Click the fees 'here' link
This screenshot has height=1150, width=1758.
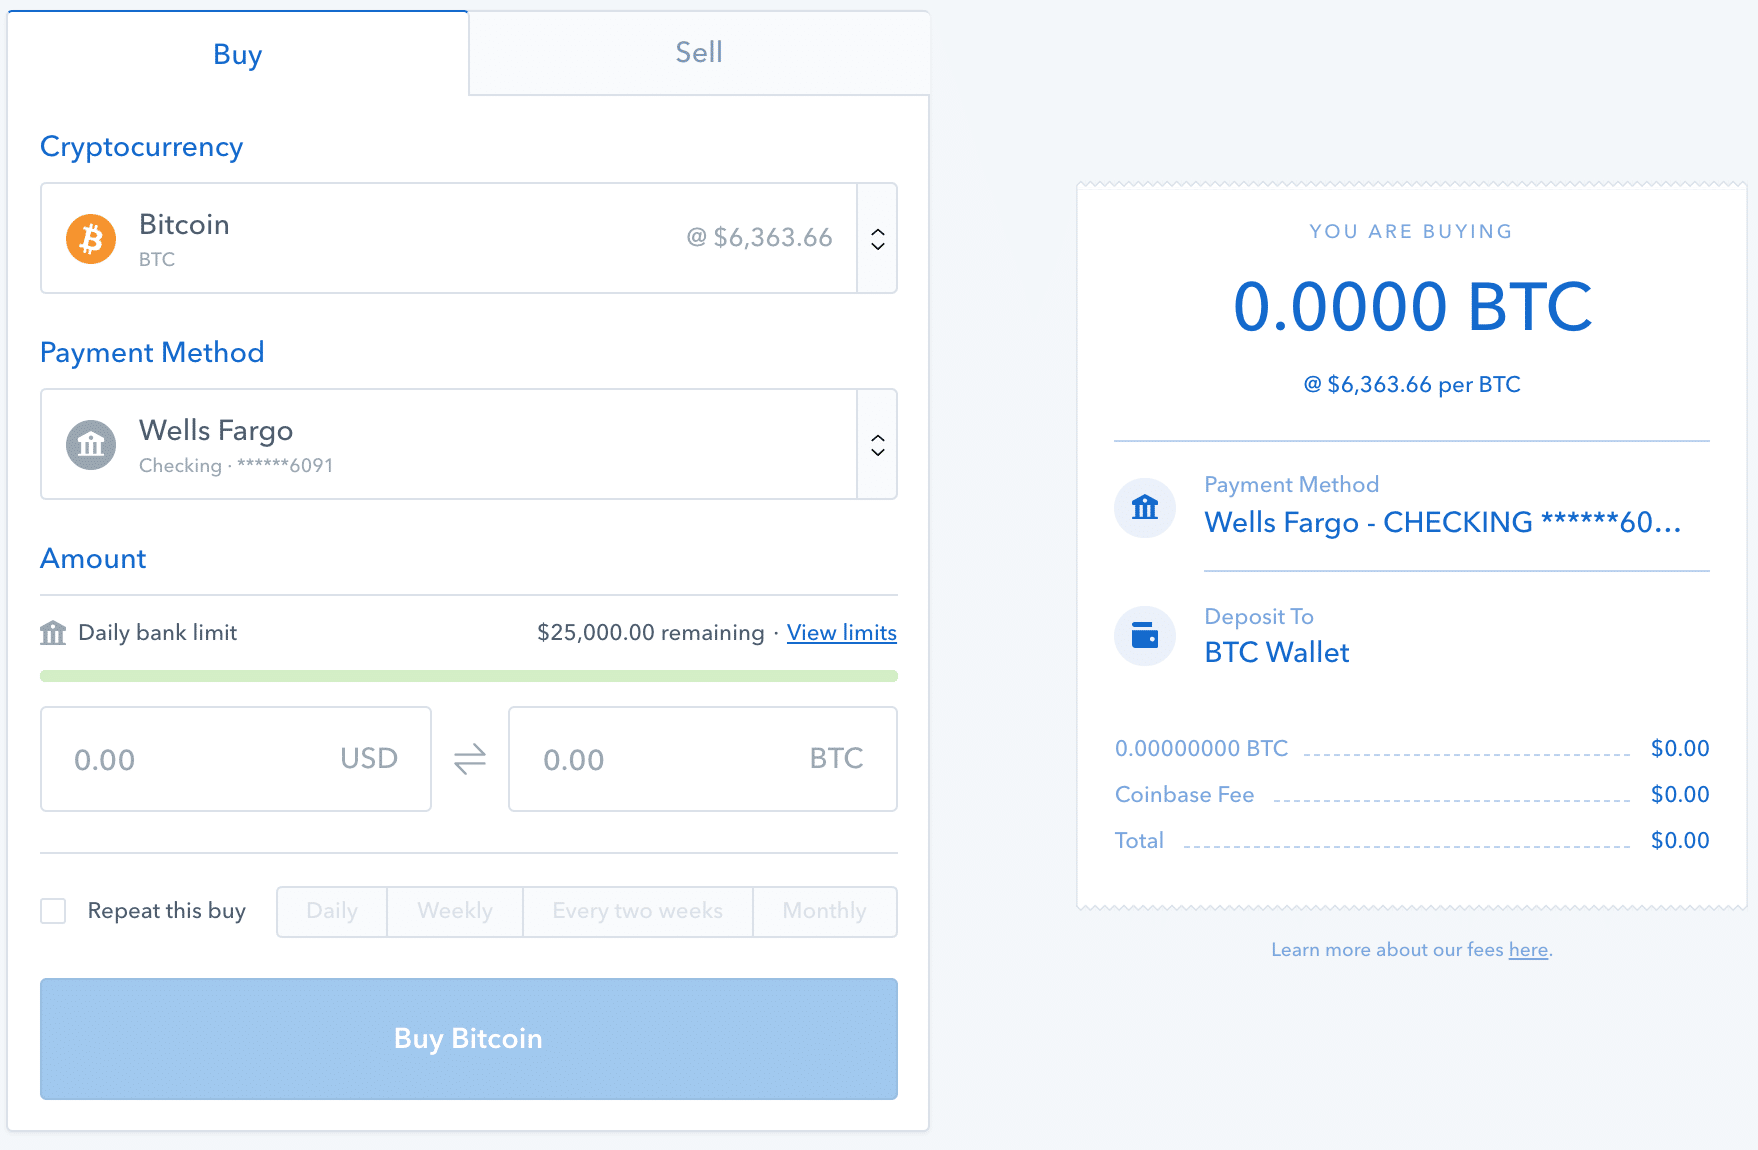pos(1527,949)
